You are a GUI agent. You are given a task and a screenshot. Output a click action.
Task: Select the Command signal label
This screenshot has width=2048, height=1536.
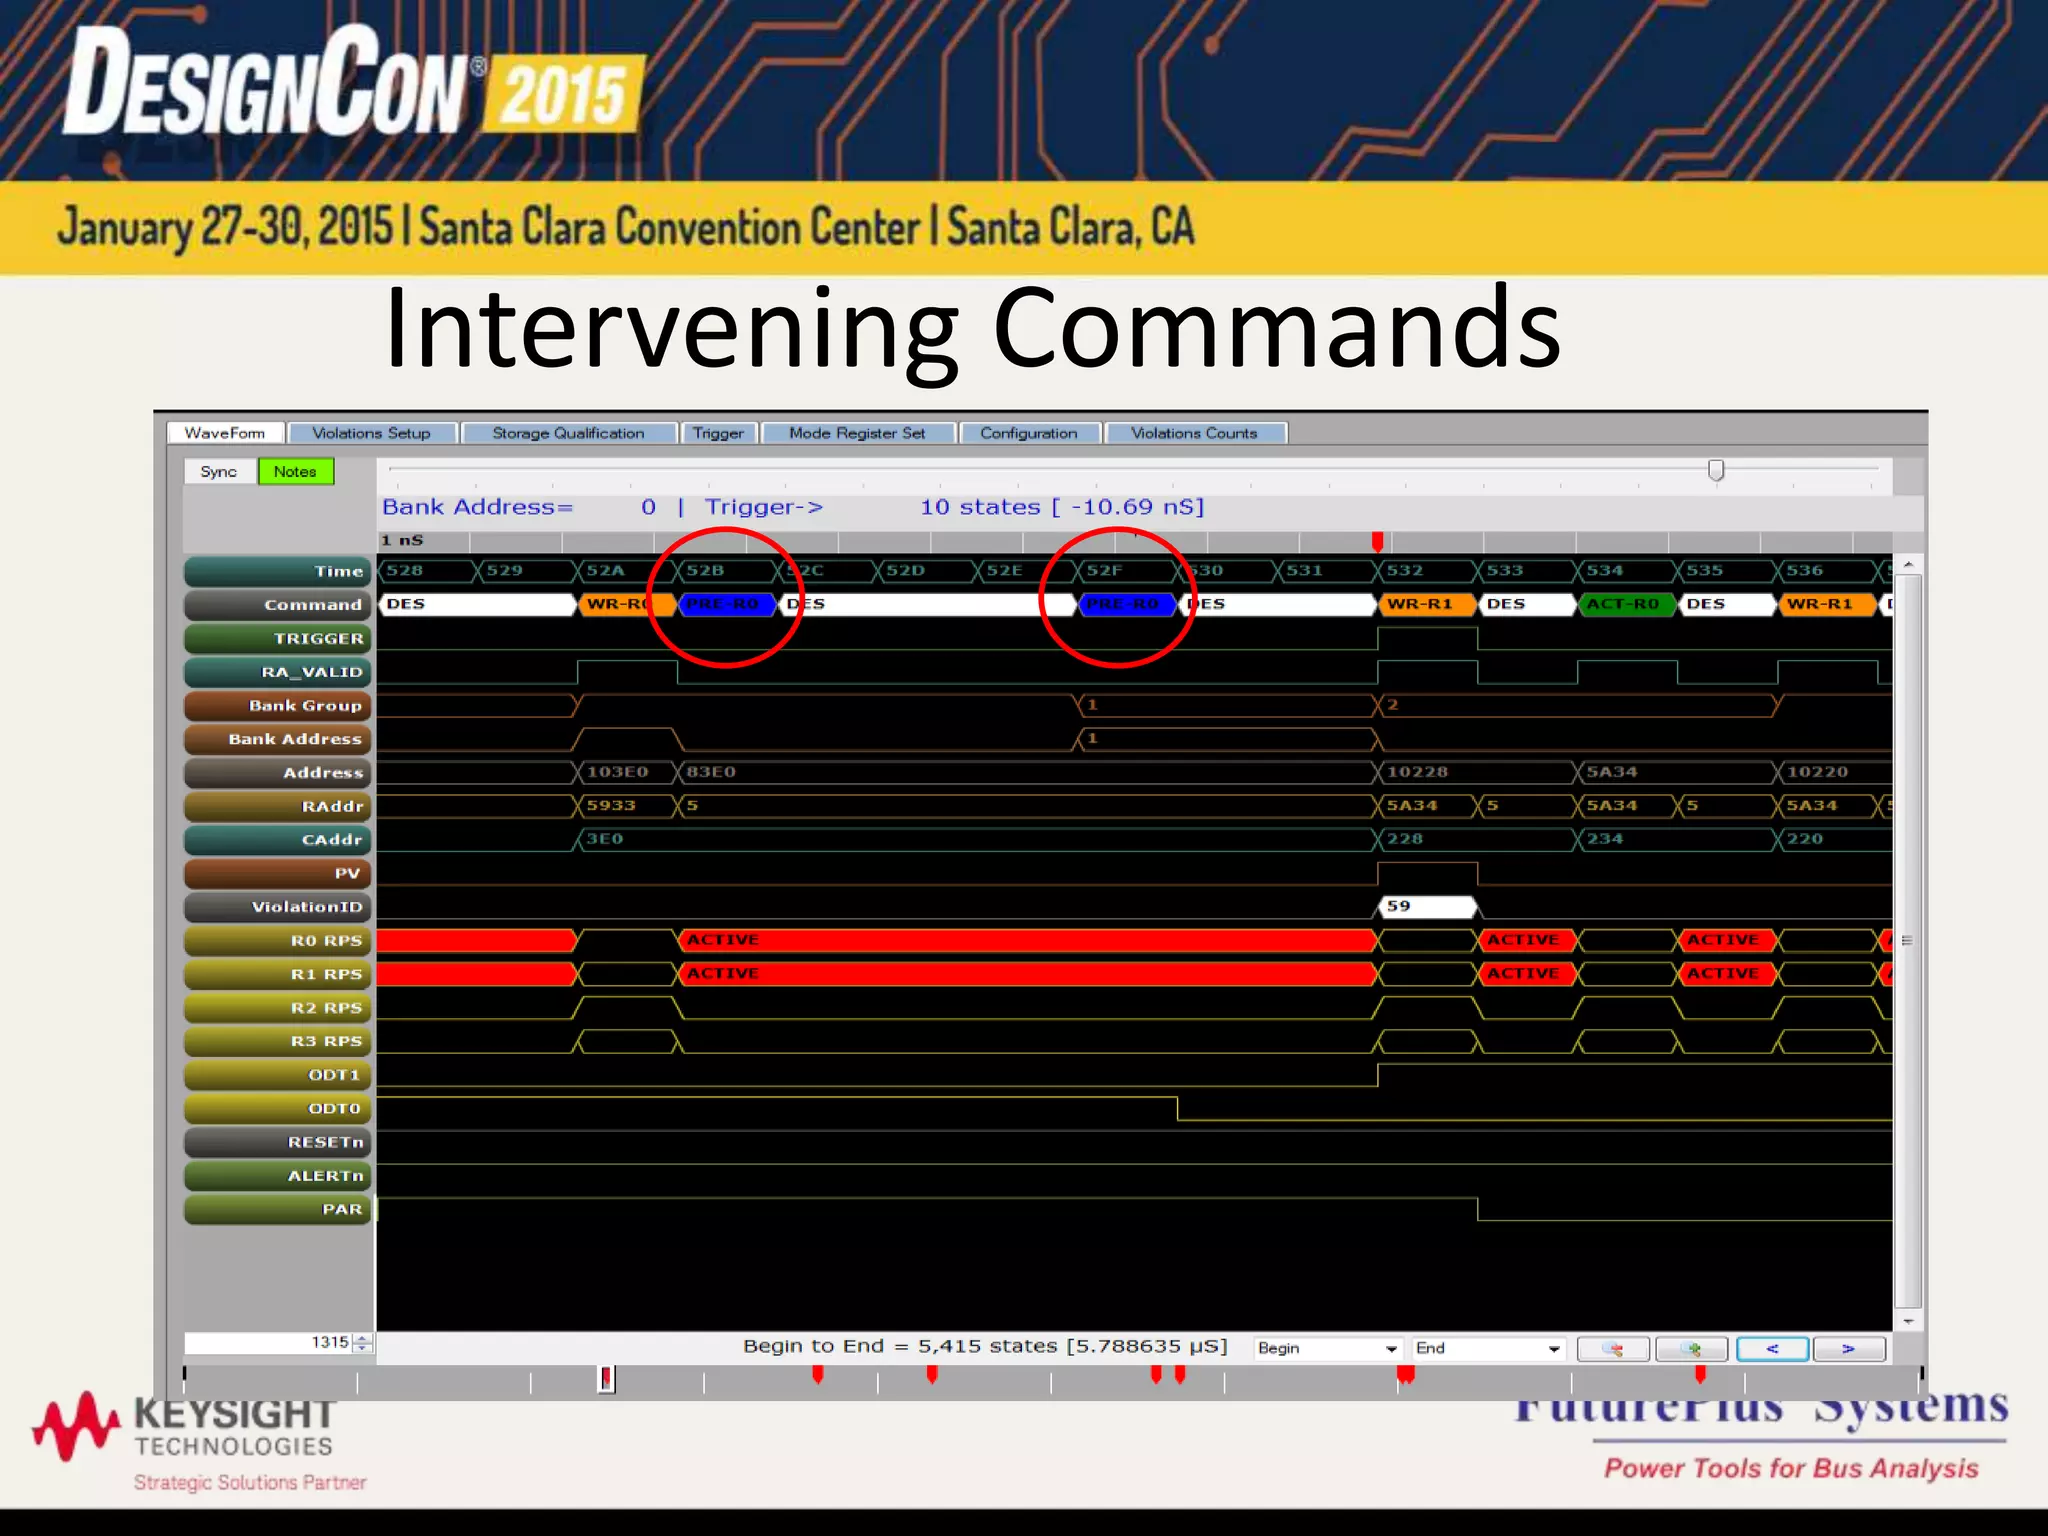(278, 605)
